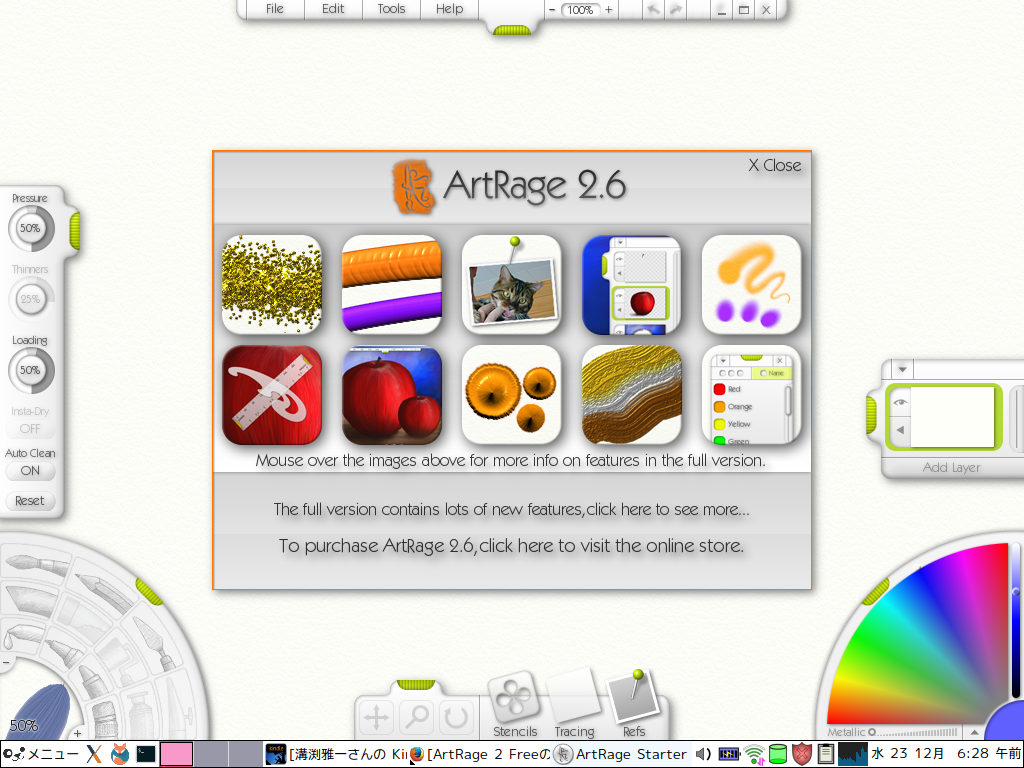Click the red apples painting thumbnail
The width and height of the screenshot is (1024, 768).
click(x=392, y=395)
